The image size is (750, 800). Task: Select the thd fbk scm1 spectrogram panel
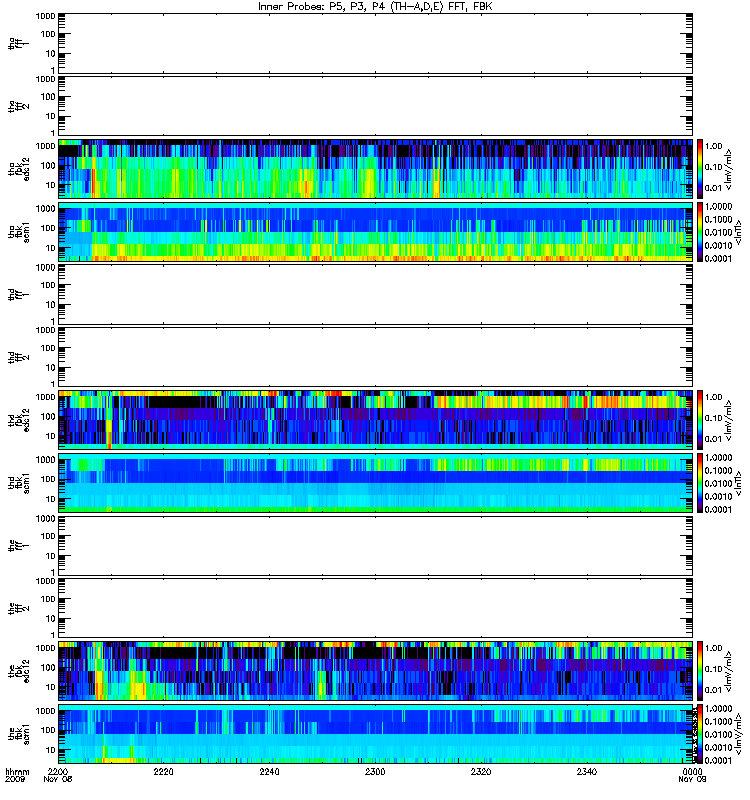376,483
